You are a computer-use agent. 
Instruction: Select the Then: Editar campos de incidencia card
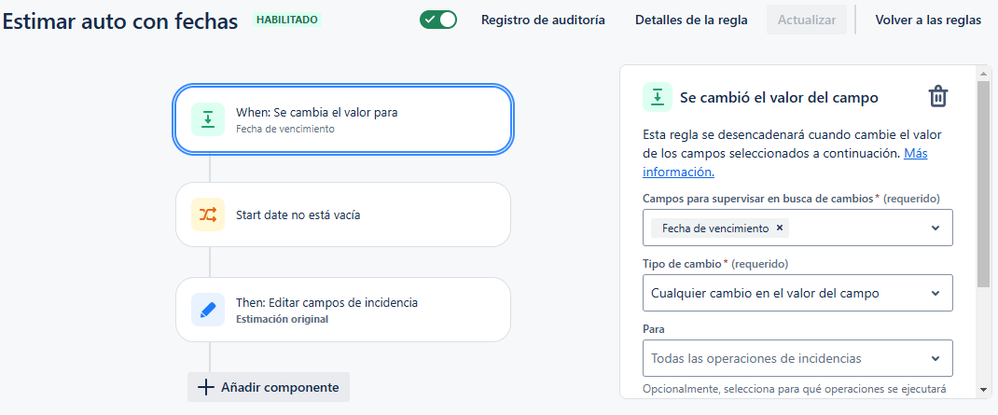click(343, 309)
